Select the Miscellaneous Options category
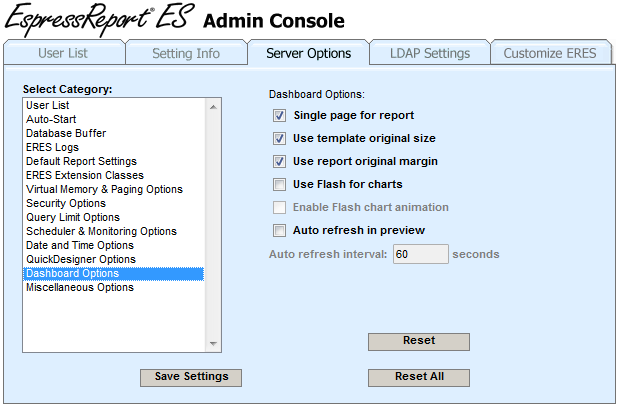The image size is (620, 407). (113, 288)
